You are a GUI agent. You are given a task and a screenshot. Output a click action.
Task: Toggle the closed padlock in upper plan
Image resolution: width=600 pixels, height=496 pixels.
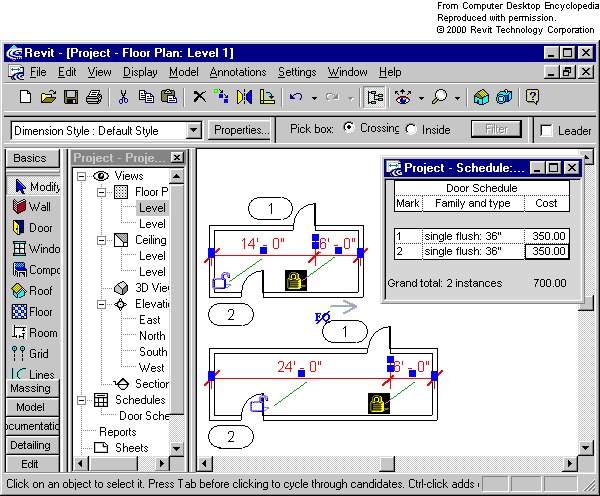tap(296, 280)
